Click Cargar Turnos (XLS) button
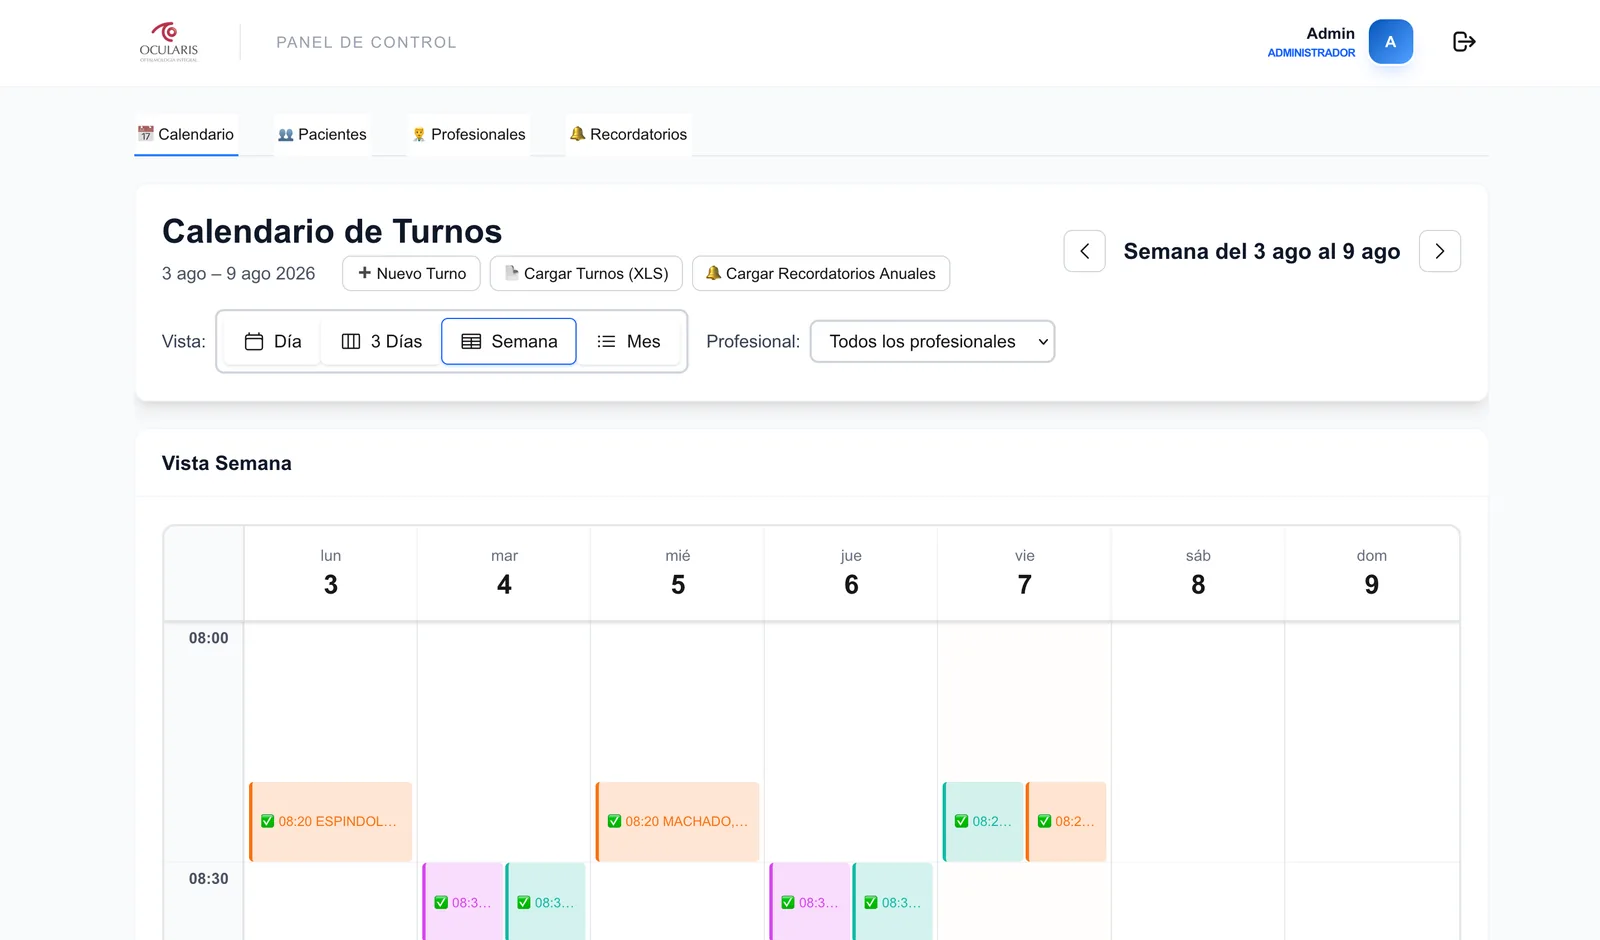Viewport: 1600px width, 940px height. (586, 273)
